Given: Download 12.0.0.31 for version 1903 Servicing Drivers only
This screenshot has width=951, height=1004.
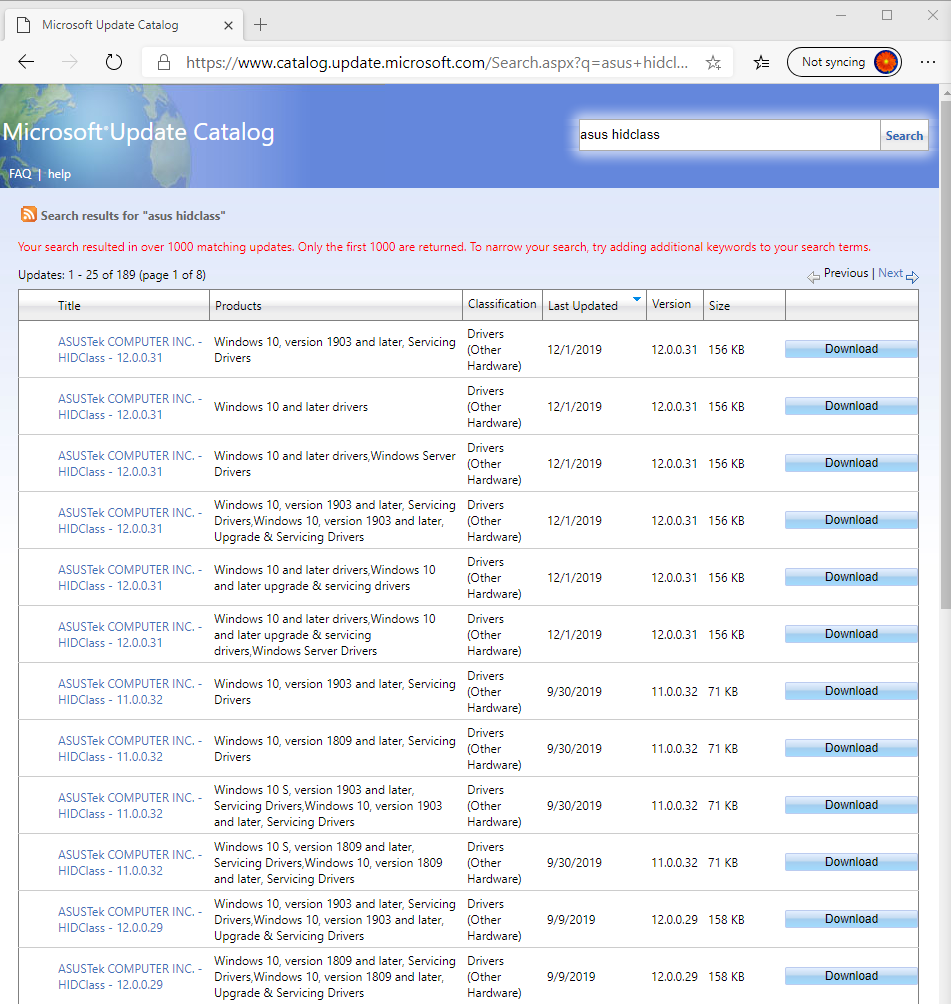Looking at the screenshot, I should pos(851,349).
